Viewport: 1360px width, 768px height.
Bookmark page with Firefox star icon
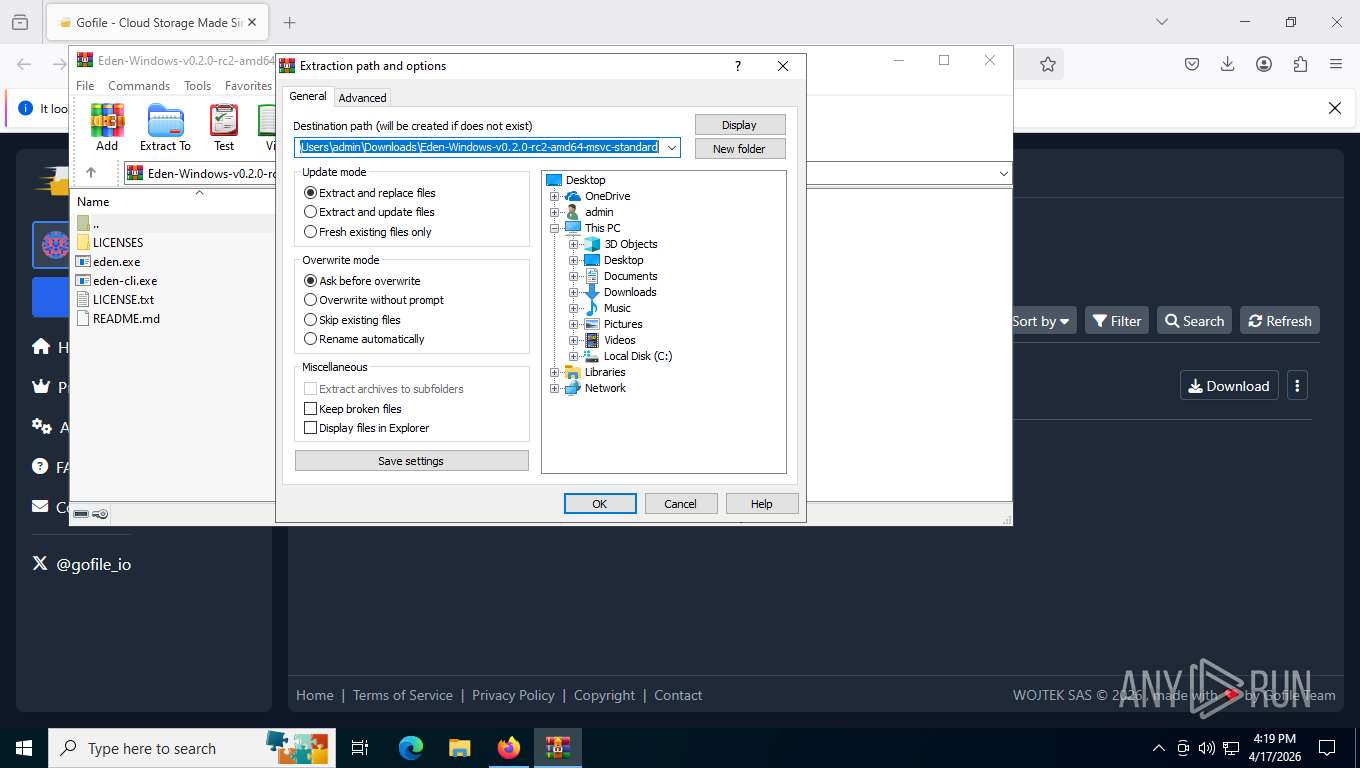[x=1047, y=64]
